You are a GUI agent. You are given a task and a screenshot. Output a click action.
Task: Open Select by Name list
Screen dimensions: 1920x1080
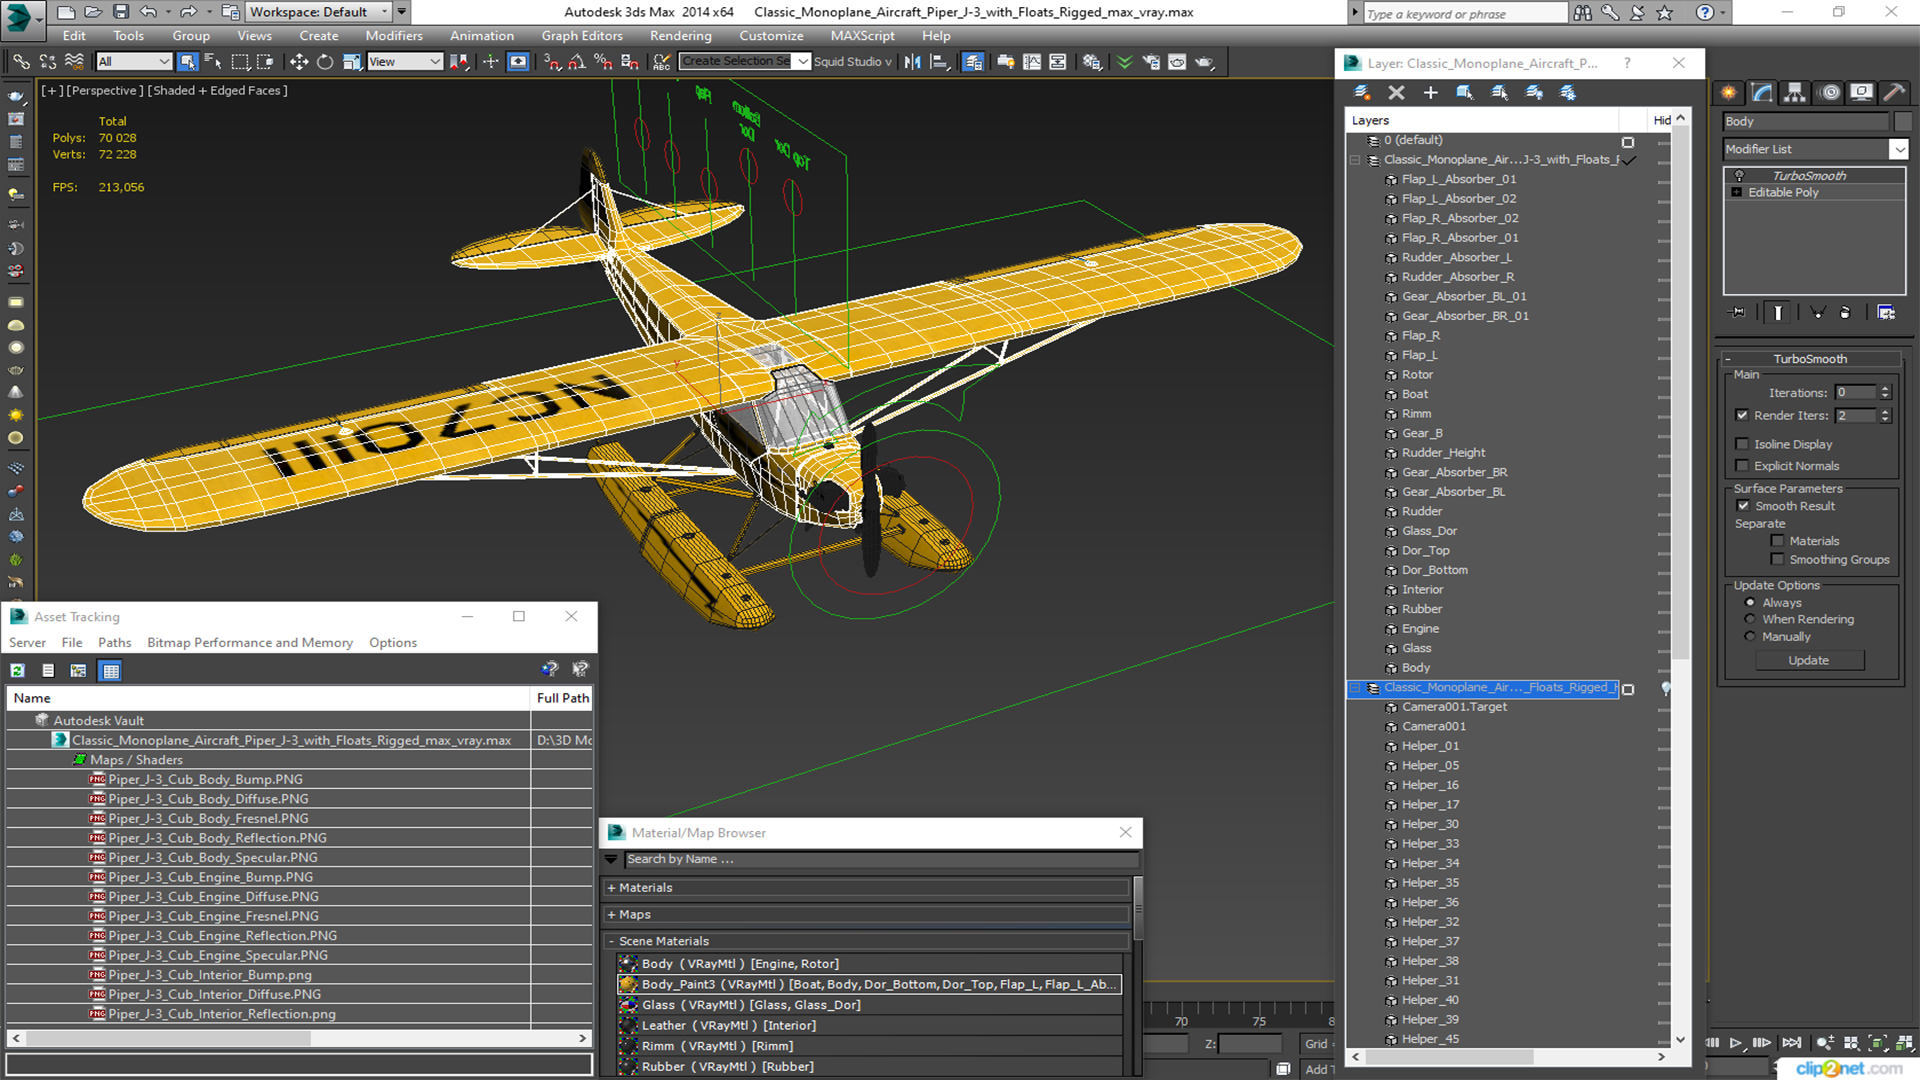click(213, 62)
